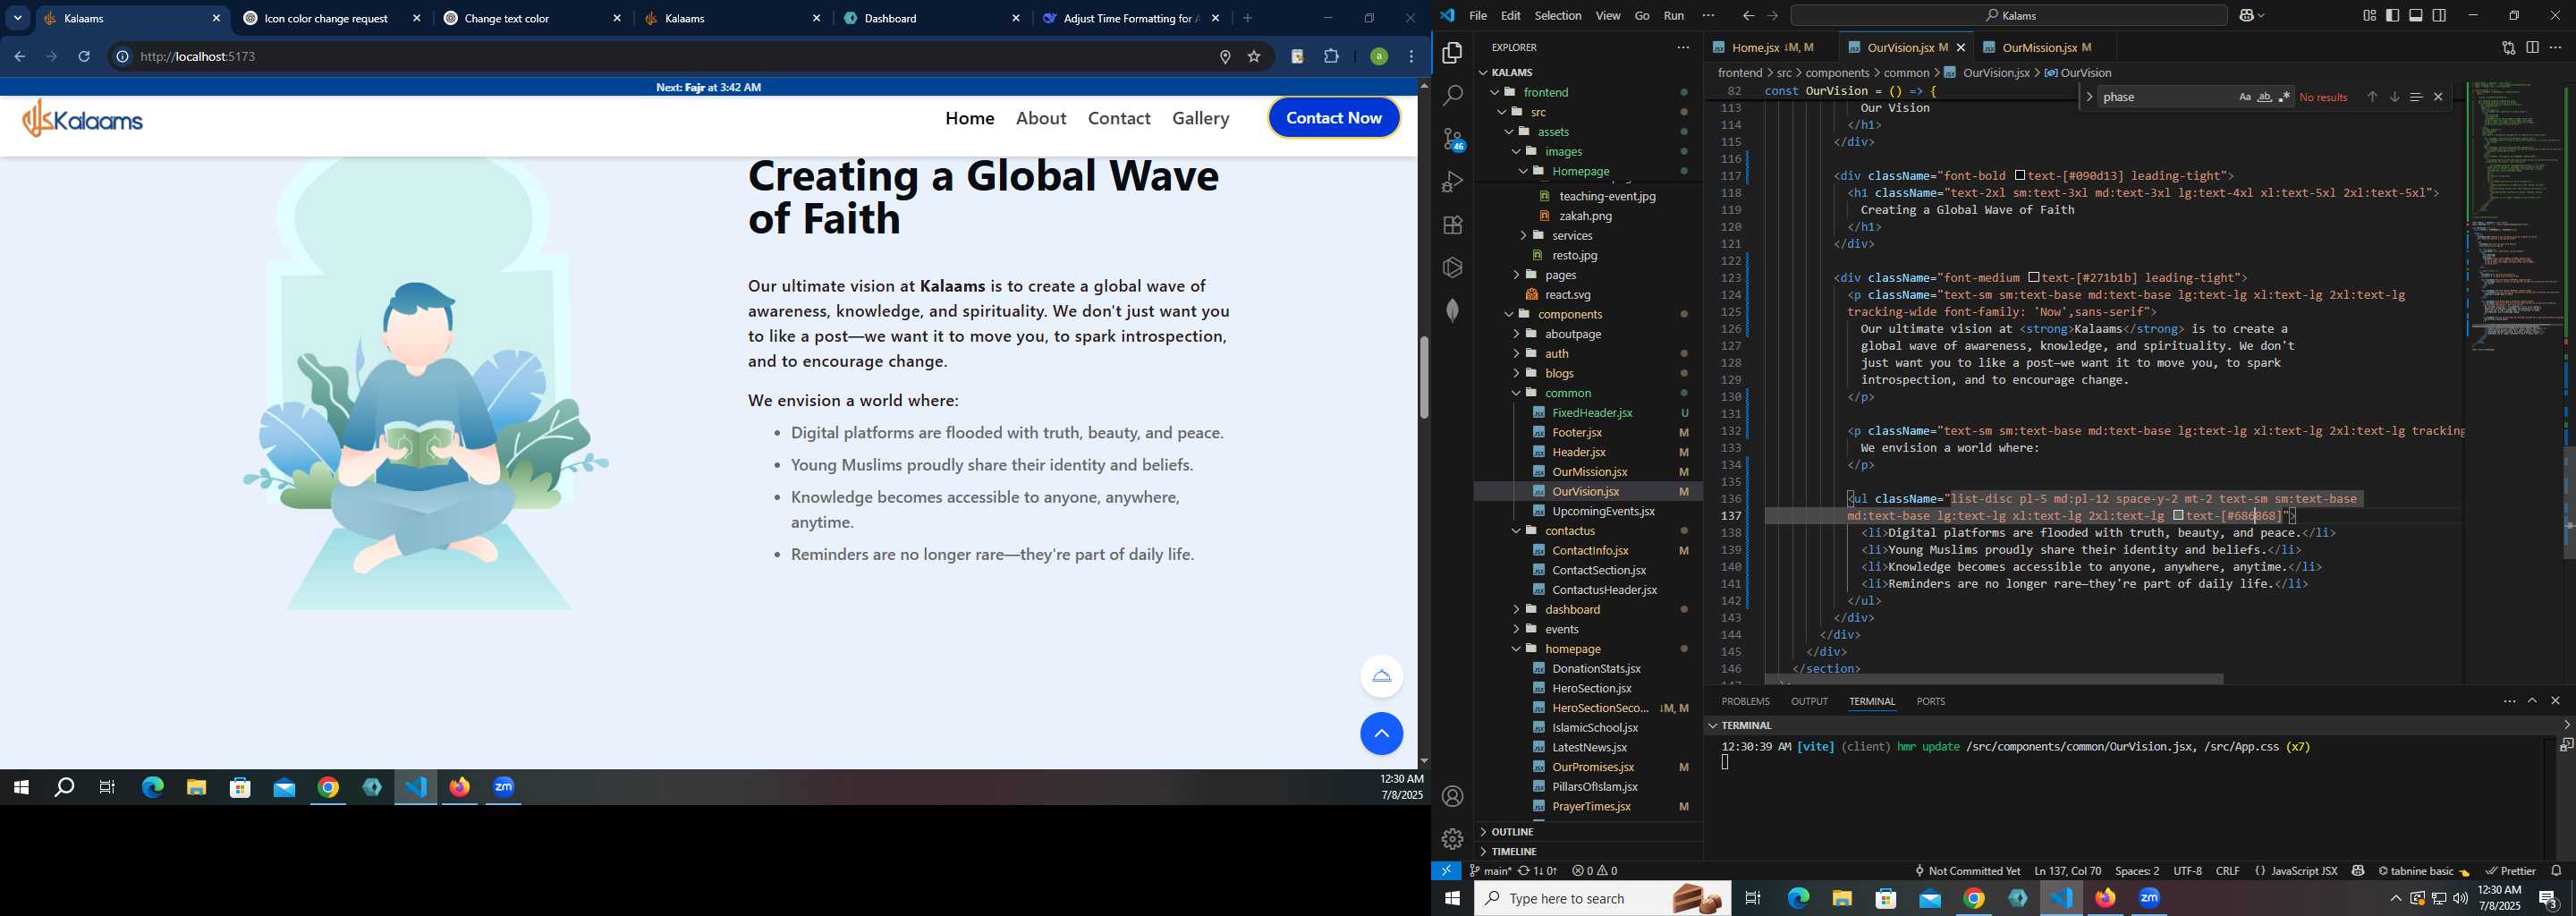
Task: Click scroll-to-top blue arrow button on webpage
Action: (1381, 734)
